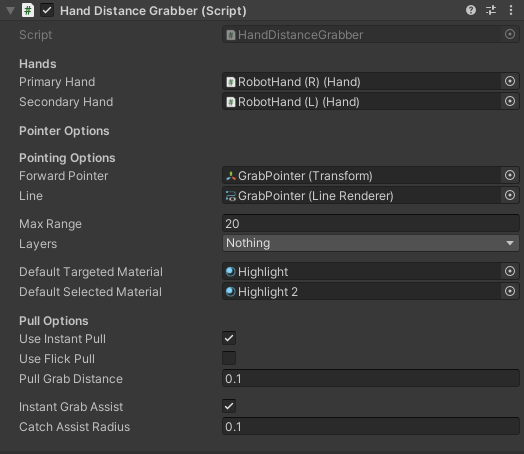Viewport: 524px width, 454px height.
Task: Disable the Hand Distance Grabber component checkbox
Action: (x=47, y=10)
